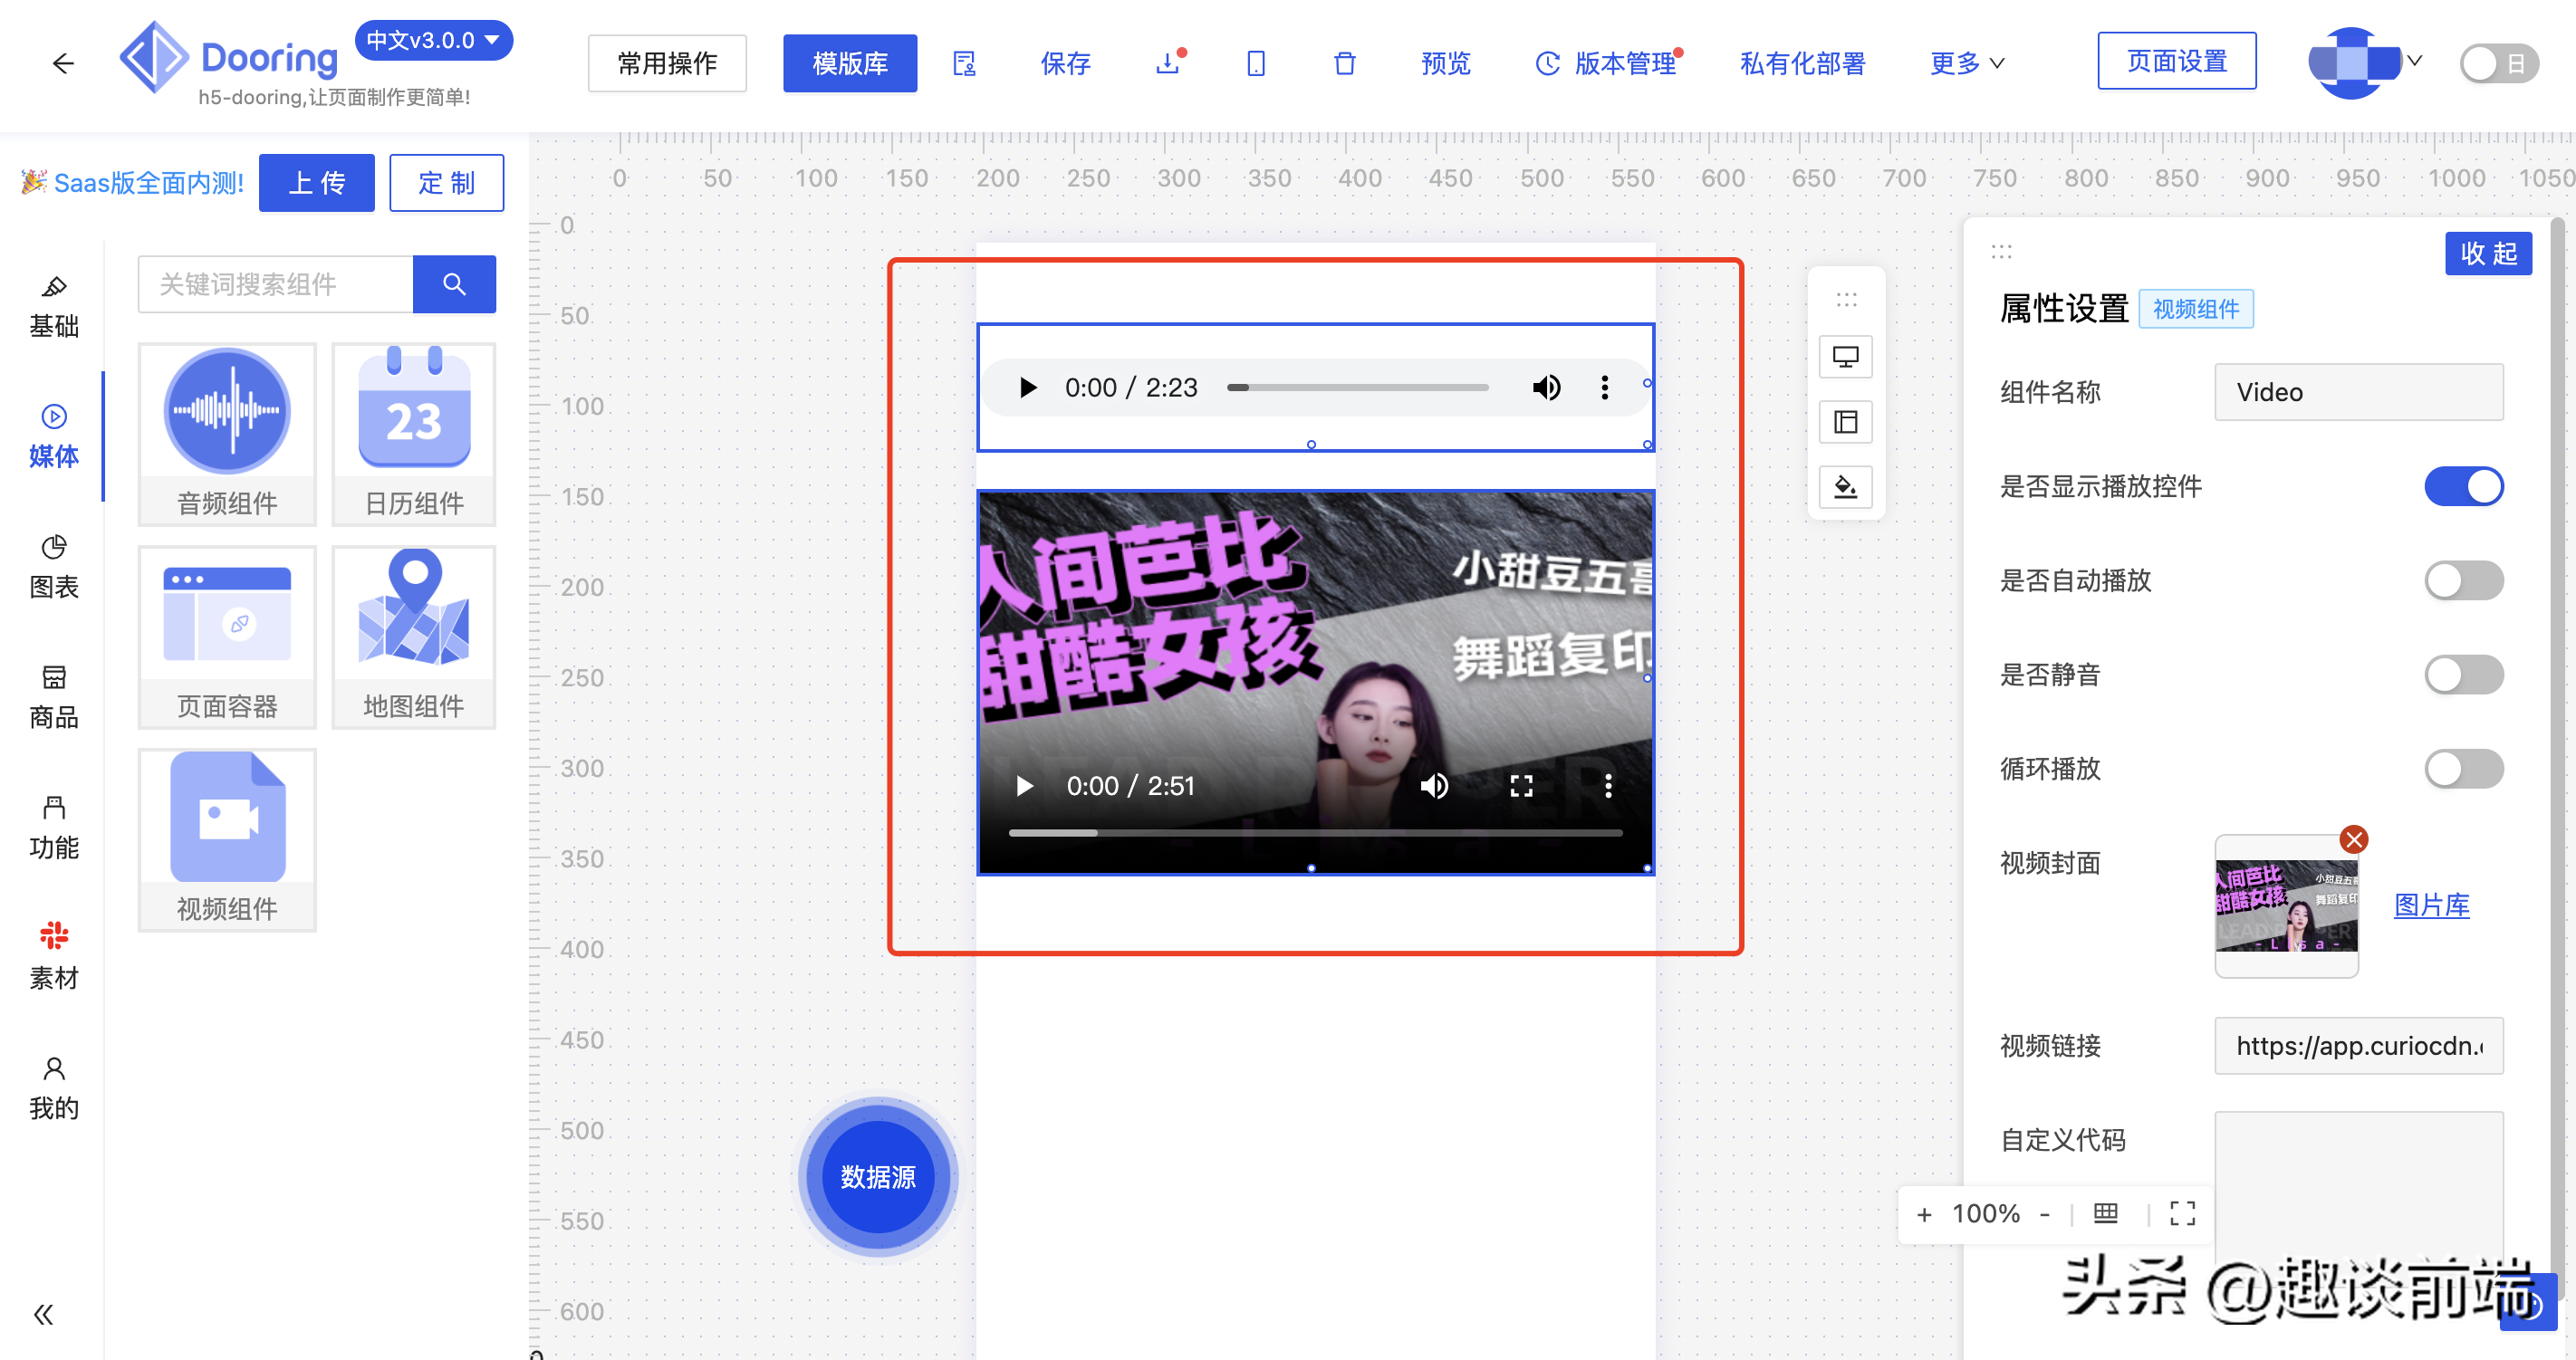This screenshot has height=1360, width=2576.
Task: Click the mobile phone preview icon
Action: pos(1256,64)
